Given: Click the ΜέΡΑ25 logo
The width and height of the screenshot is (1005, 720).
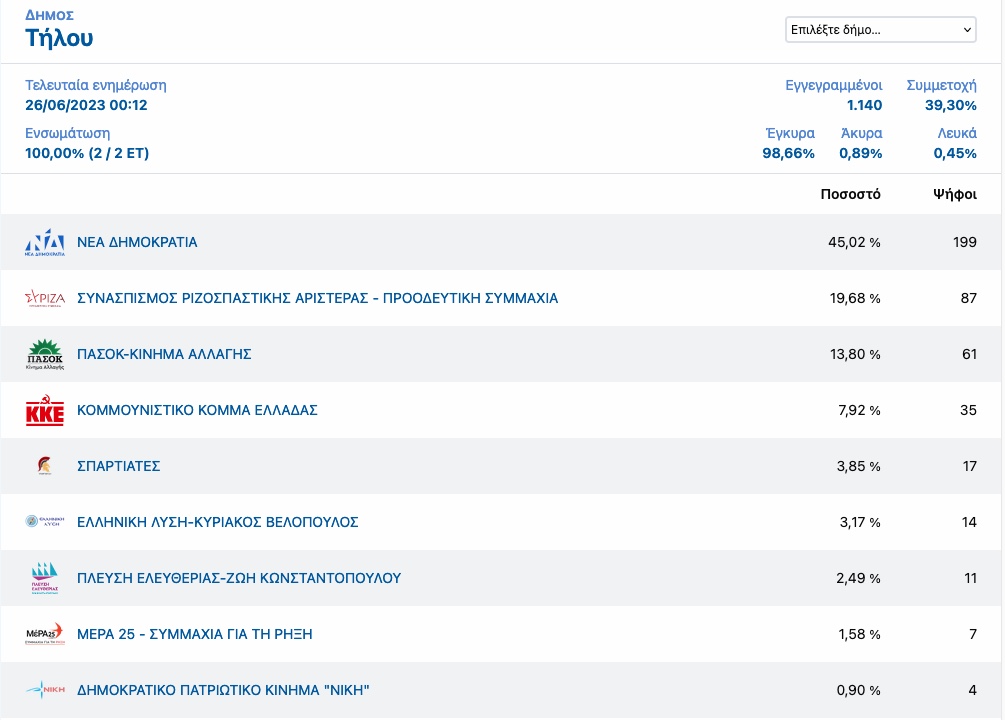Looking at the screenshot, I should (45, 633).
